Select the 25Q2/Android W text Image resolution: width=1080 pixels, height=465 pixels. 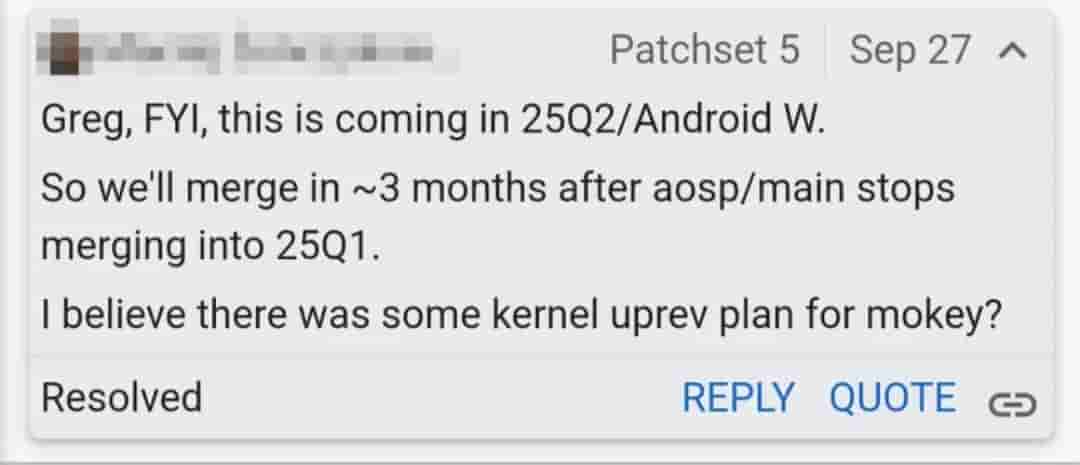coord(672,121)
